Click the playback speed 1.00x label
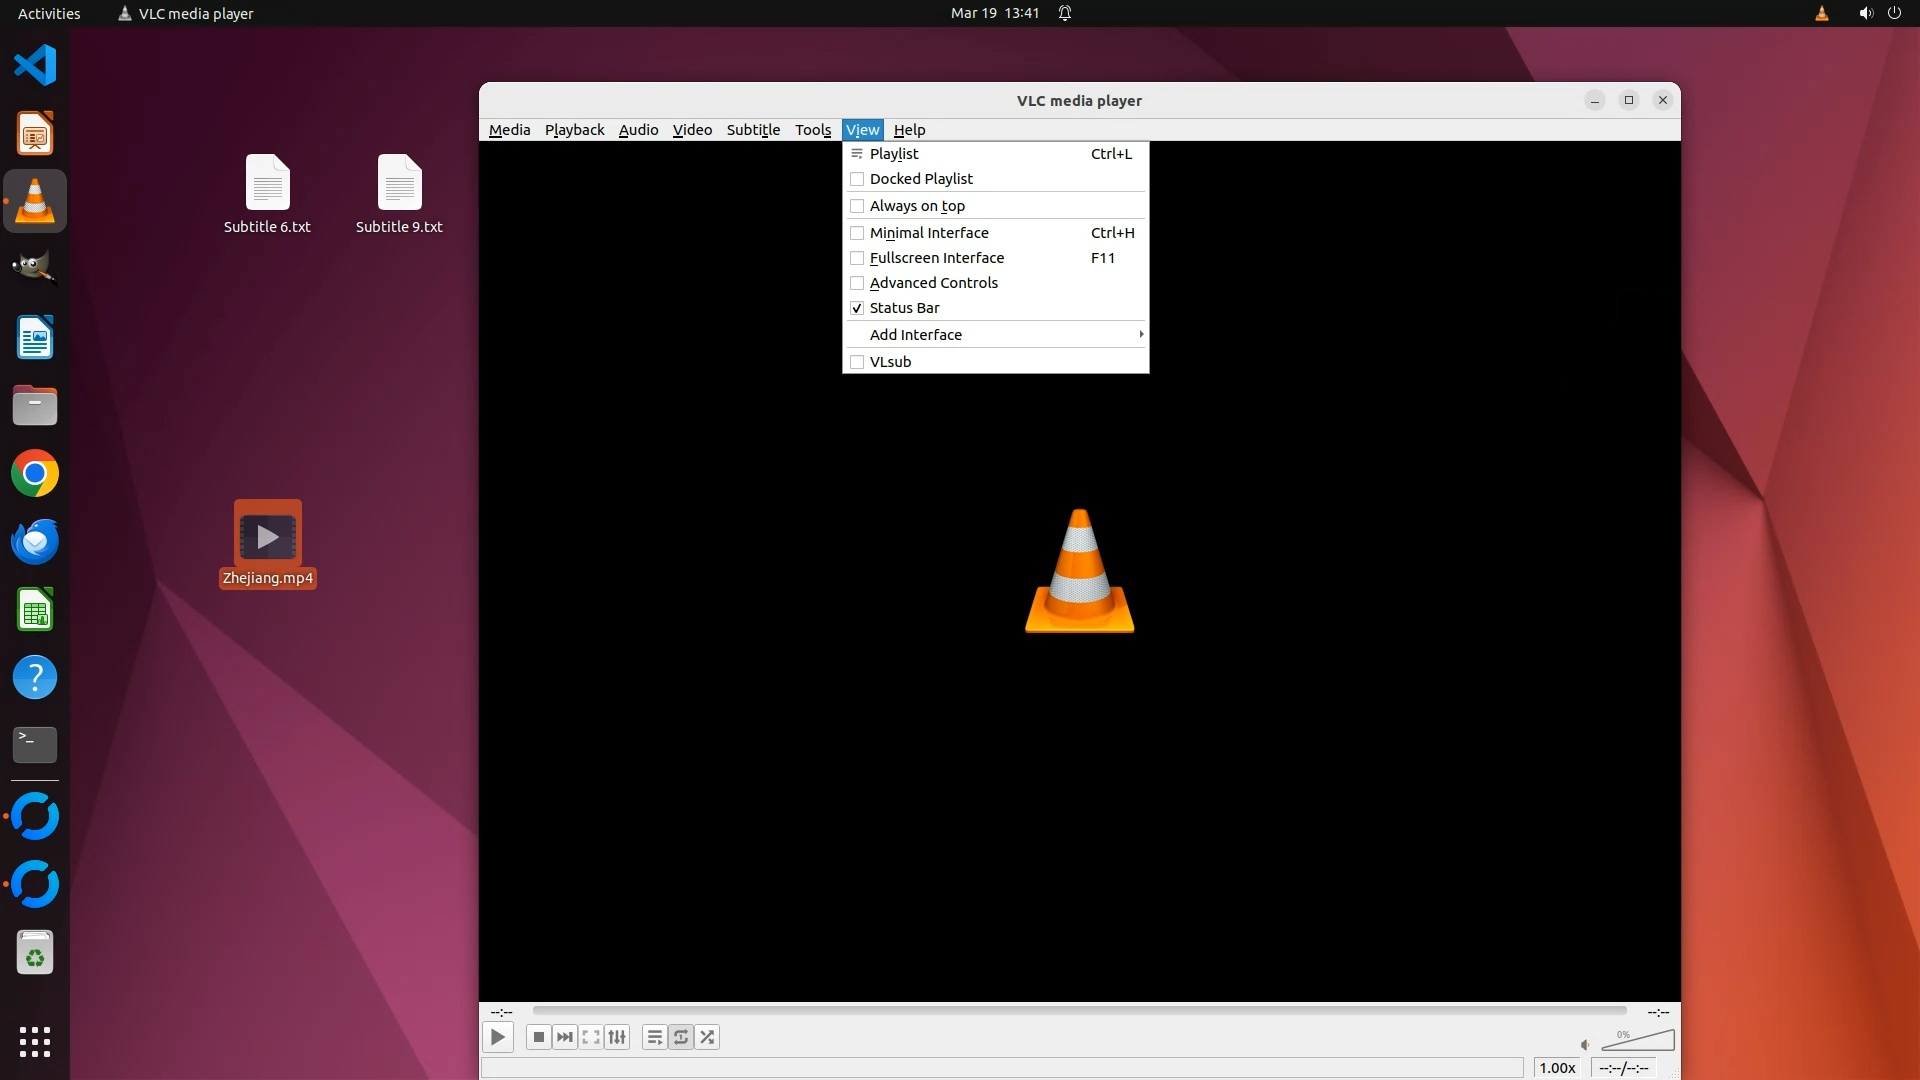The height and width of the screenshot is (1080, 1920). click(x=1557, y=1068)
